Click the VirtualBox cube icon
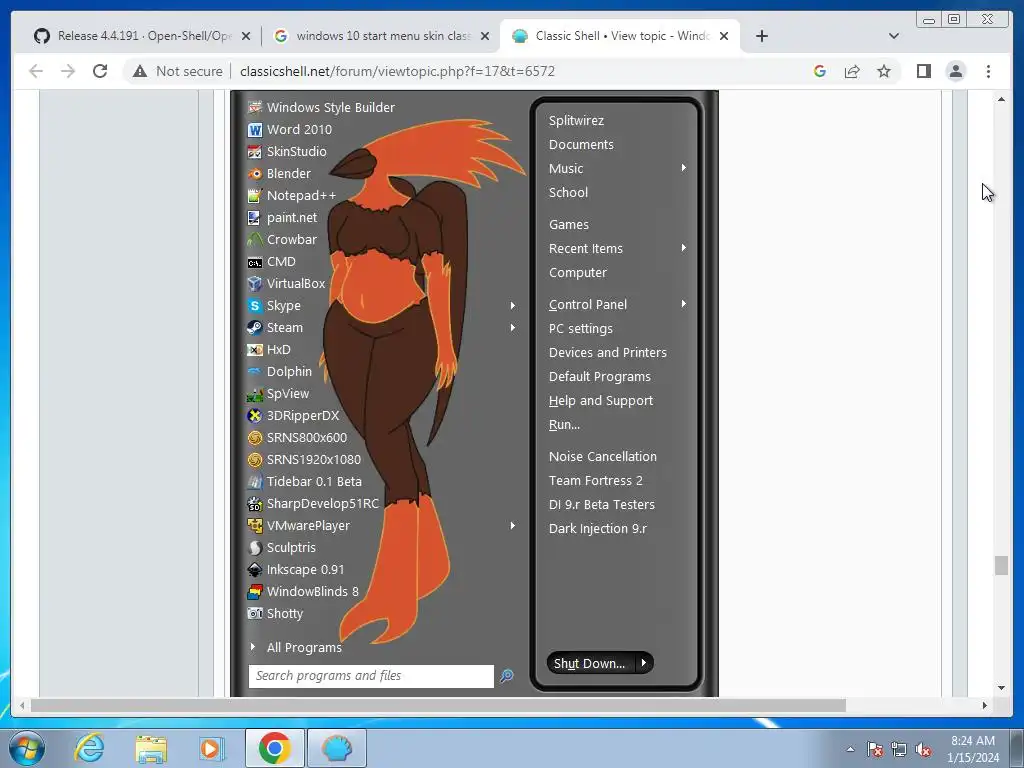Viewport: 1024px width, 768px height. pos(255,283)
